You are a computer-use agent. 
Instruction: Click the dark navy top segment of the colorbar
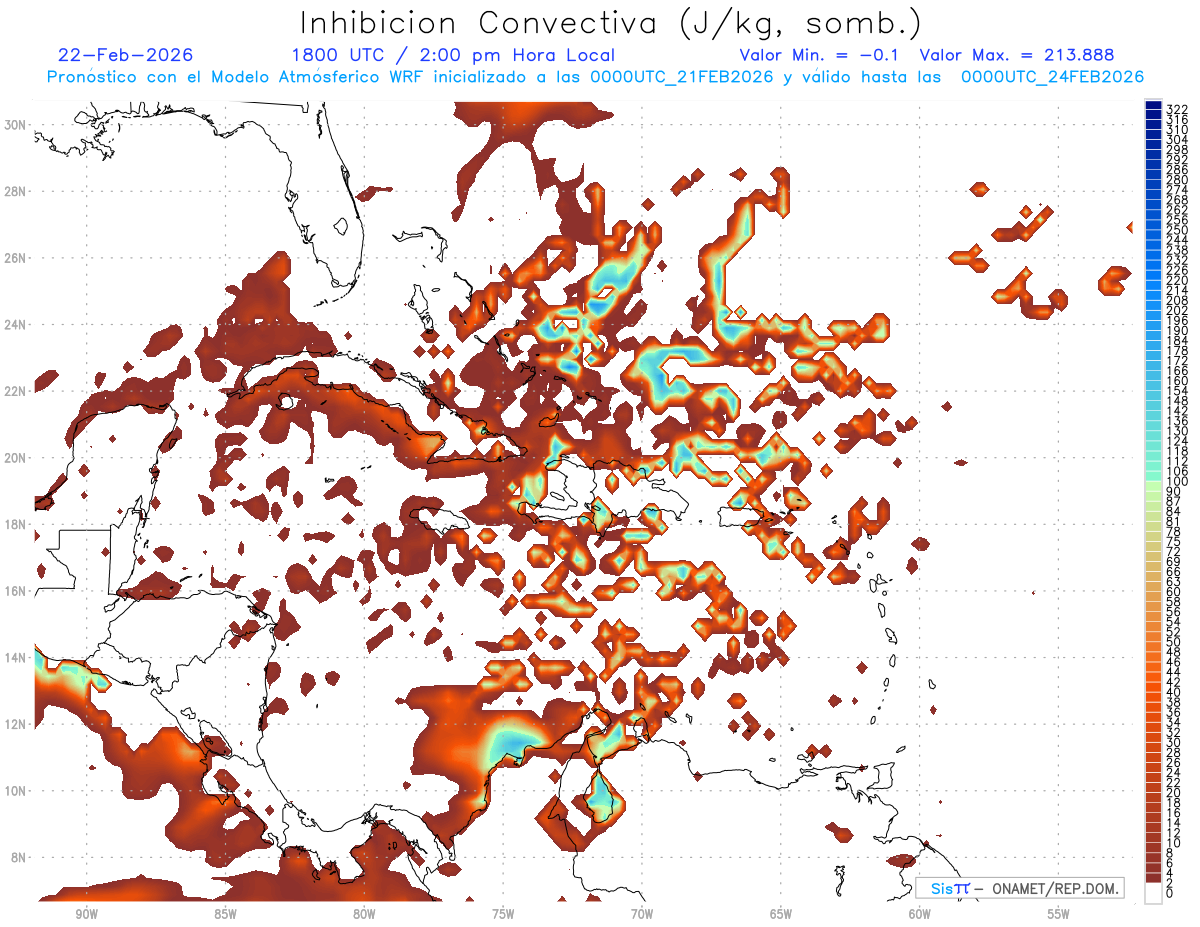click(1153, 106)
